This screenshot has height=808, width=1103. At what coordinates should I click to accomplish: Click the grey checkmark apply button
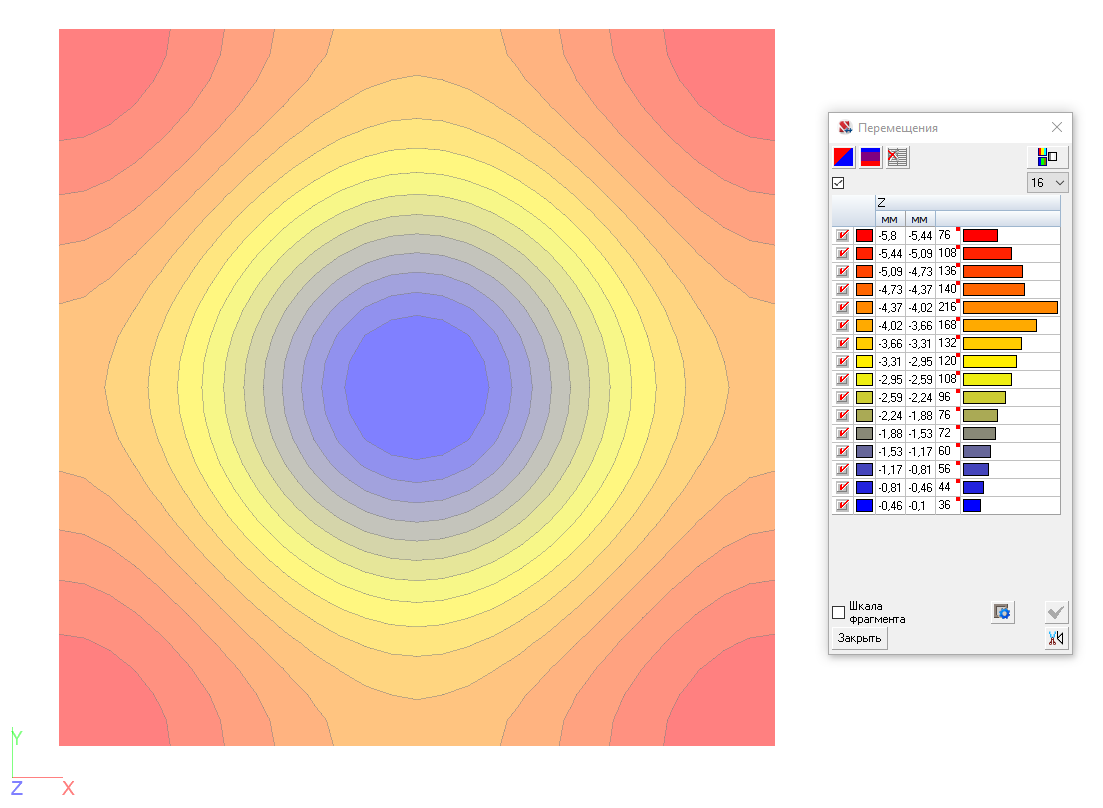click(1056, 612)
